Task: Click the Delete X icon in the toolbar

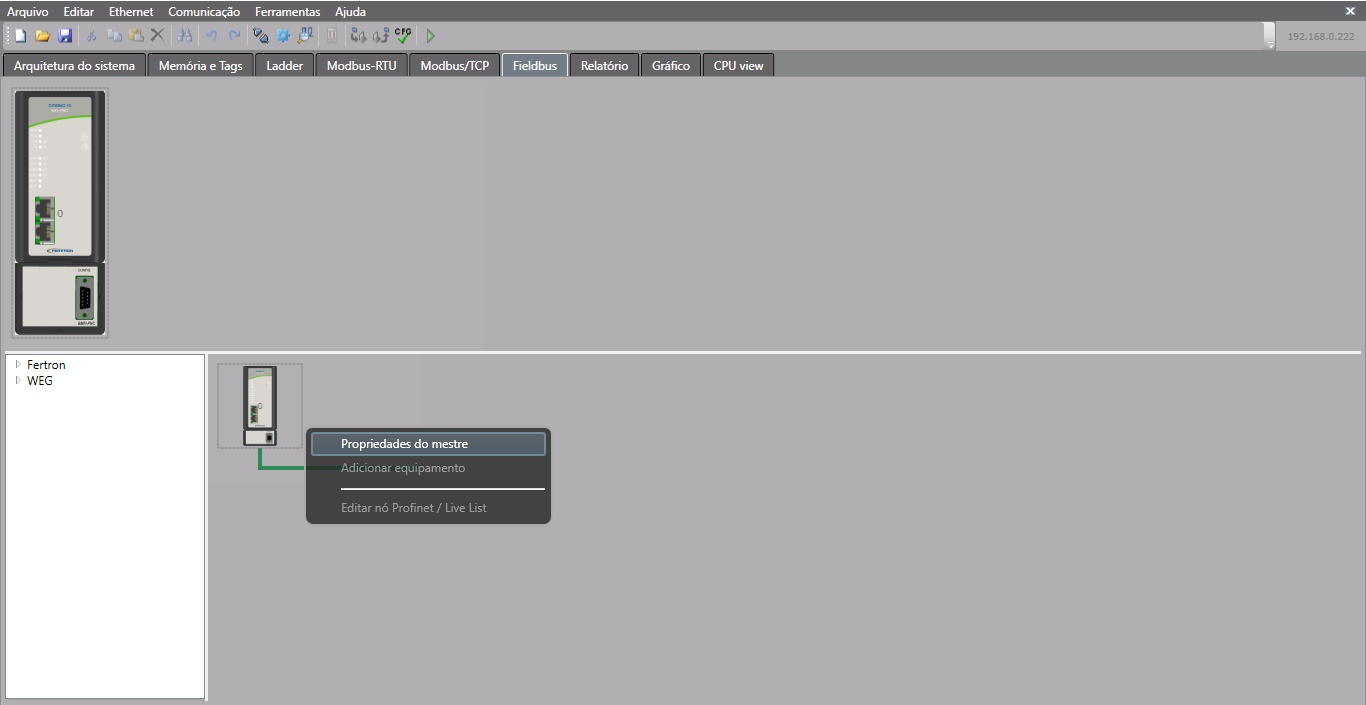Action: pyautogui.click(x=157, y=36)
